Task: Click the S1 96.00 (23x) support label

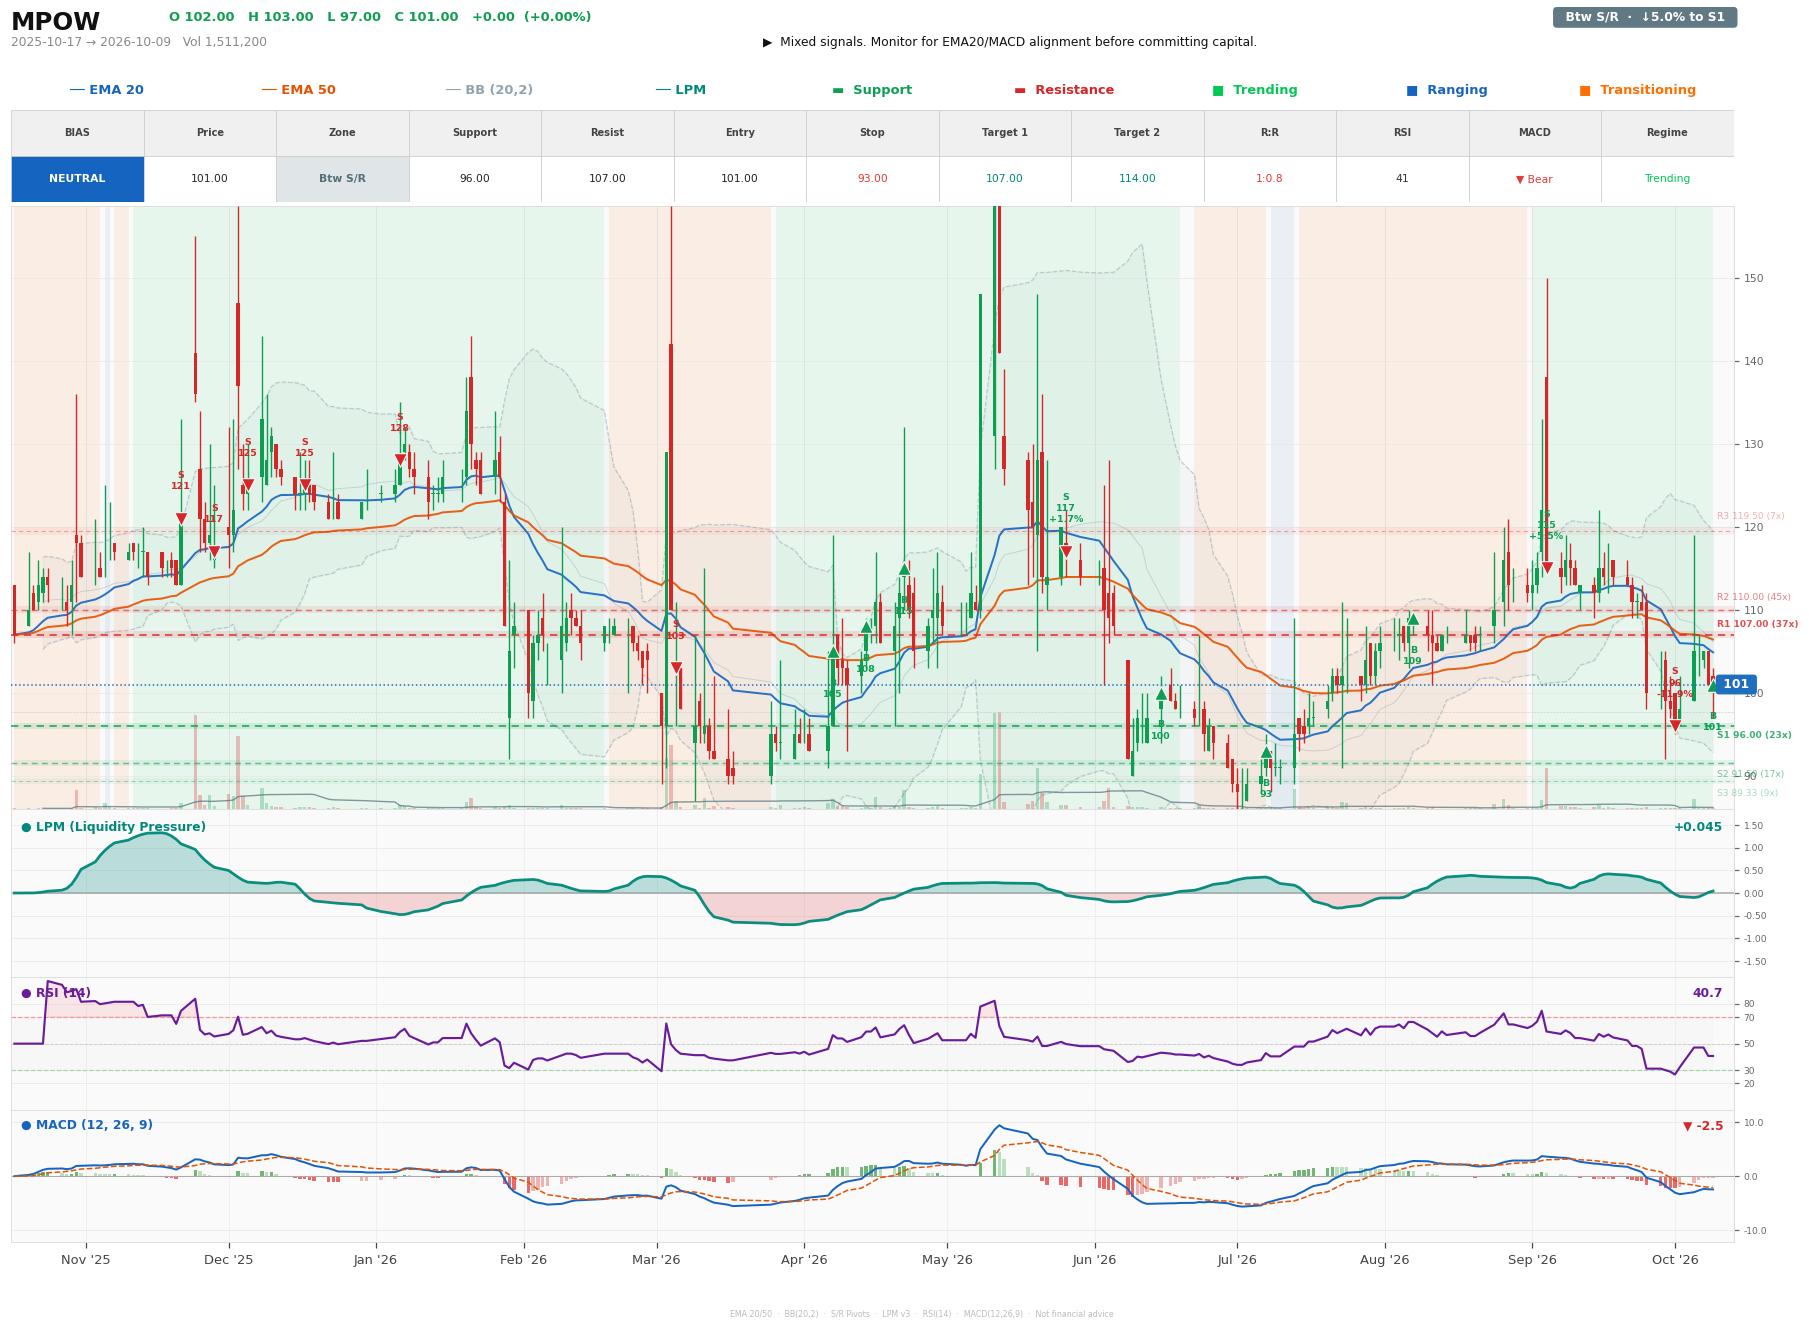Action: tap(1754, 735)
